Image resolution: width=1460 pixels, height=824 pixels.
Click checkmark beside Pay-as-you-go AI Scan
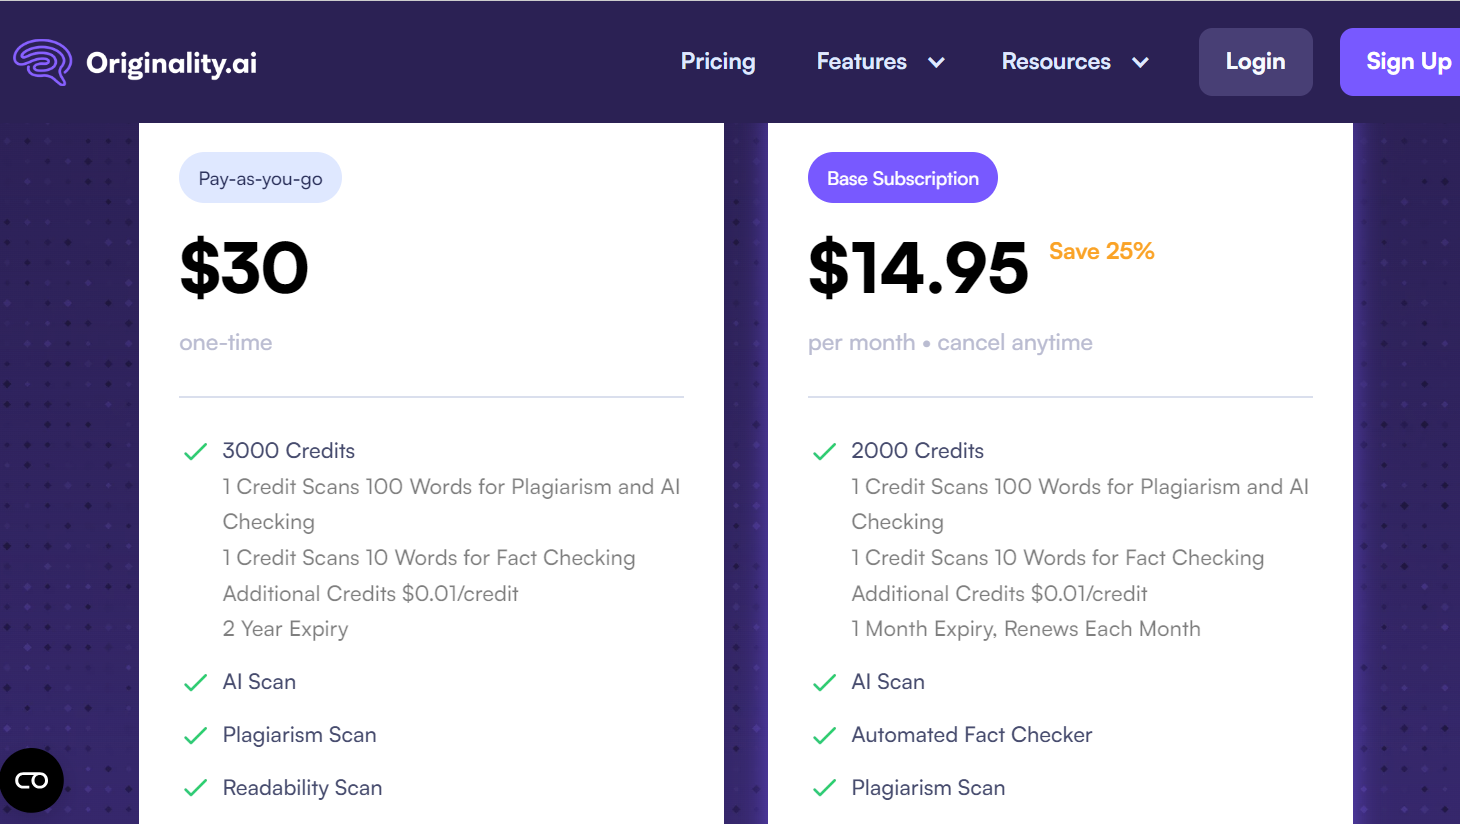(195, 683)
